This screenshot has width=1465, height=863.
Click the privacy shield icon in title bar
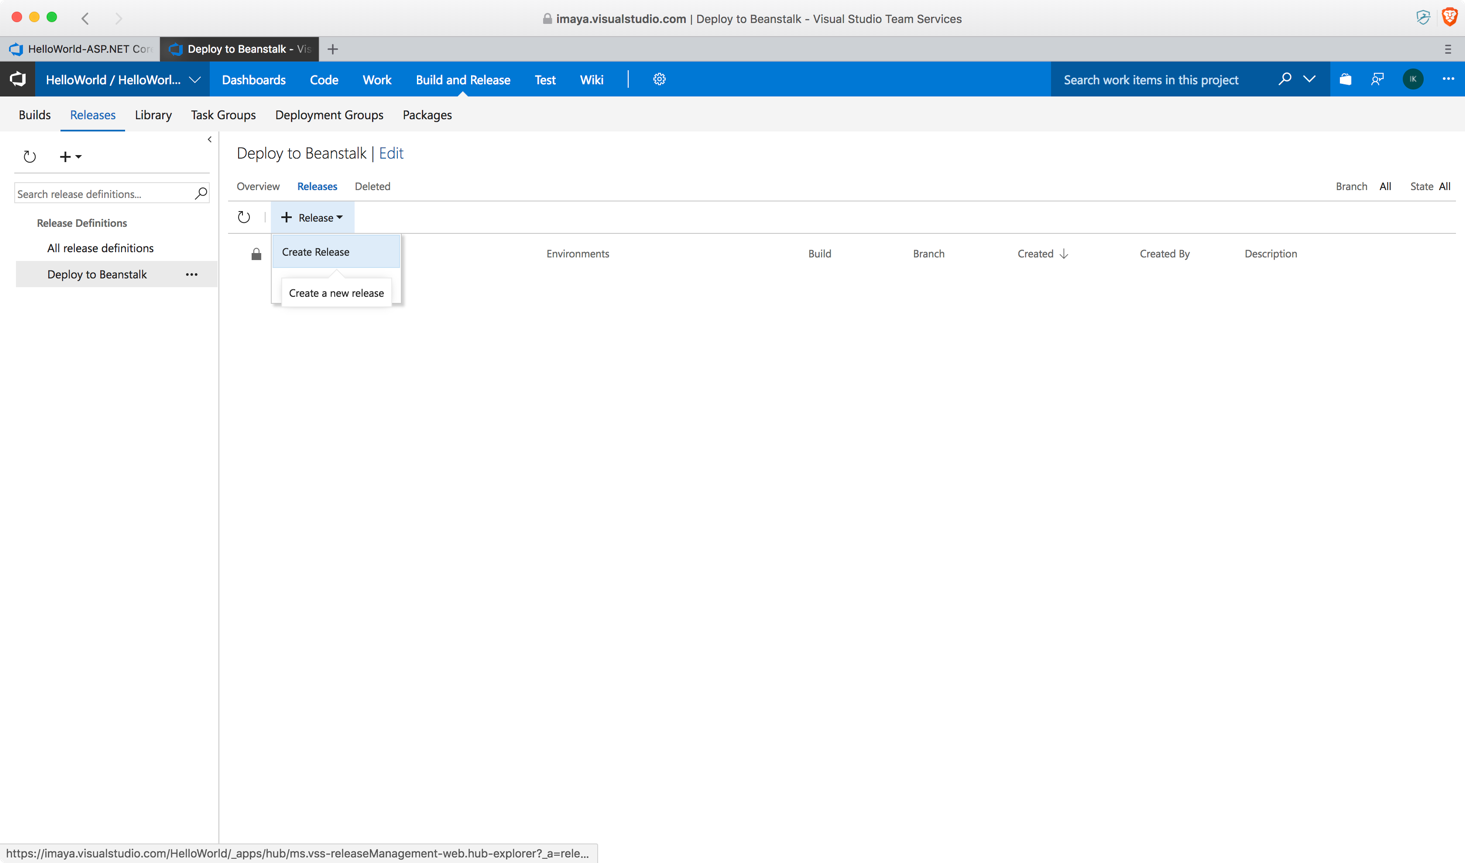coord(1422,18)
